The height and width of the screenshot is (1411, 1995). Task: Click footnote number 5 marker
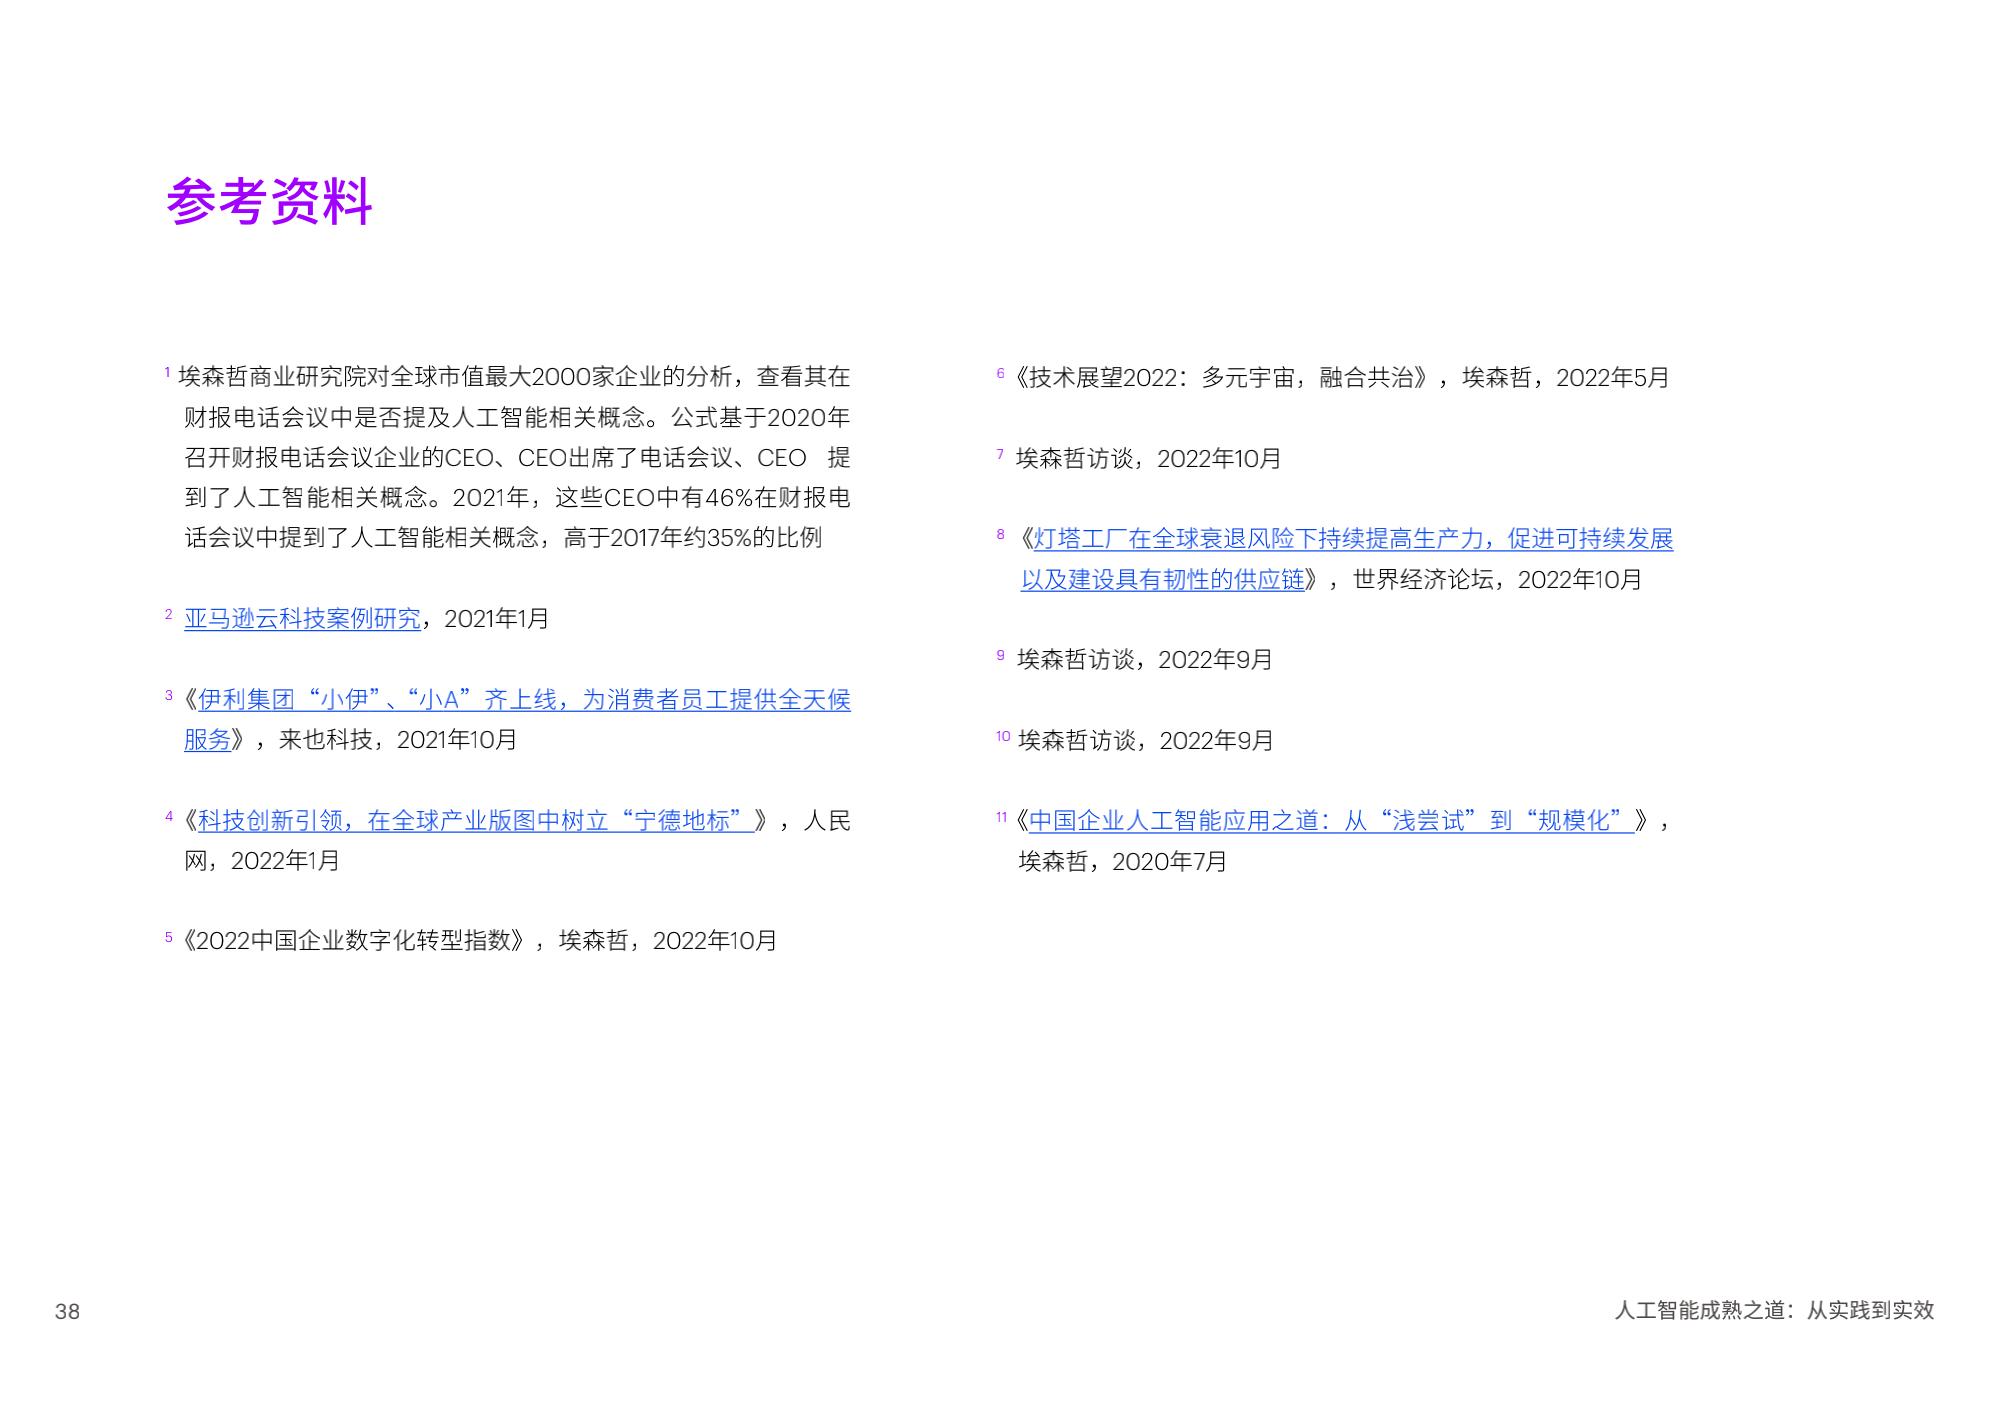tap(168, 937)
